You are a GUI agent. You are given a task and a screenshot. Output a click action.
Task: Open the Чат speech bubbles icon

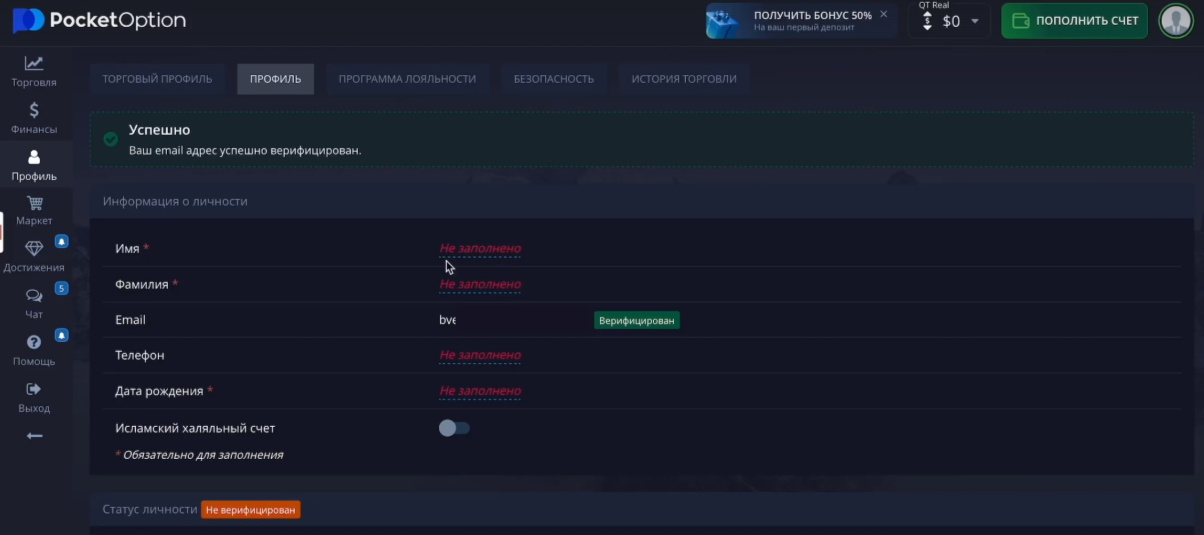(x=34, y=296)
